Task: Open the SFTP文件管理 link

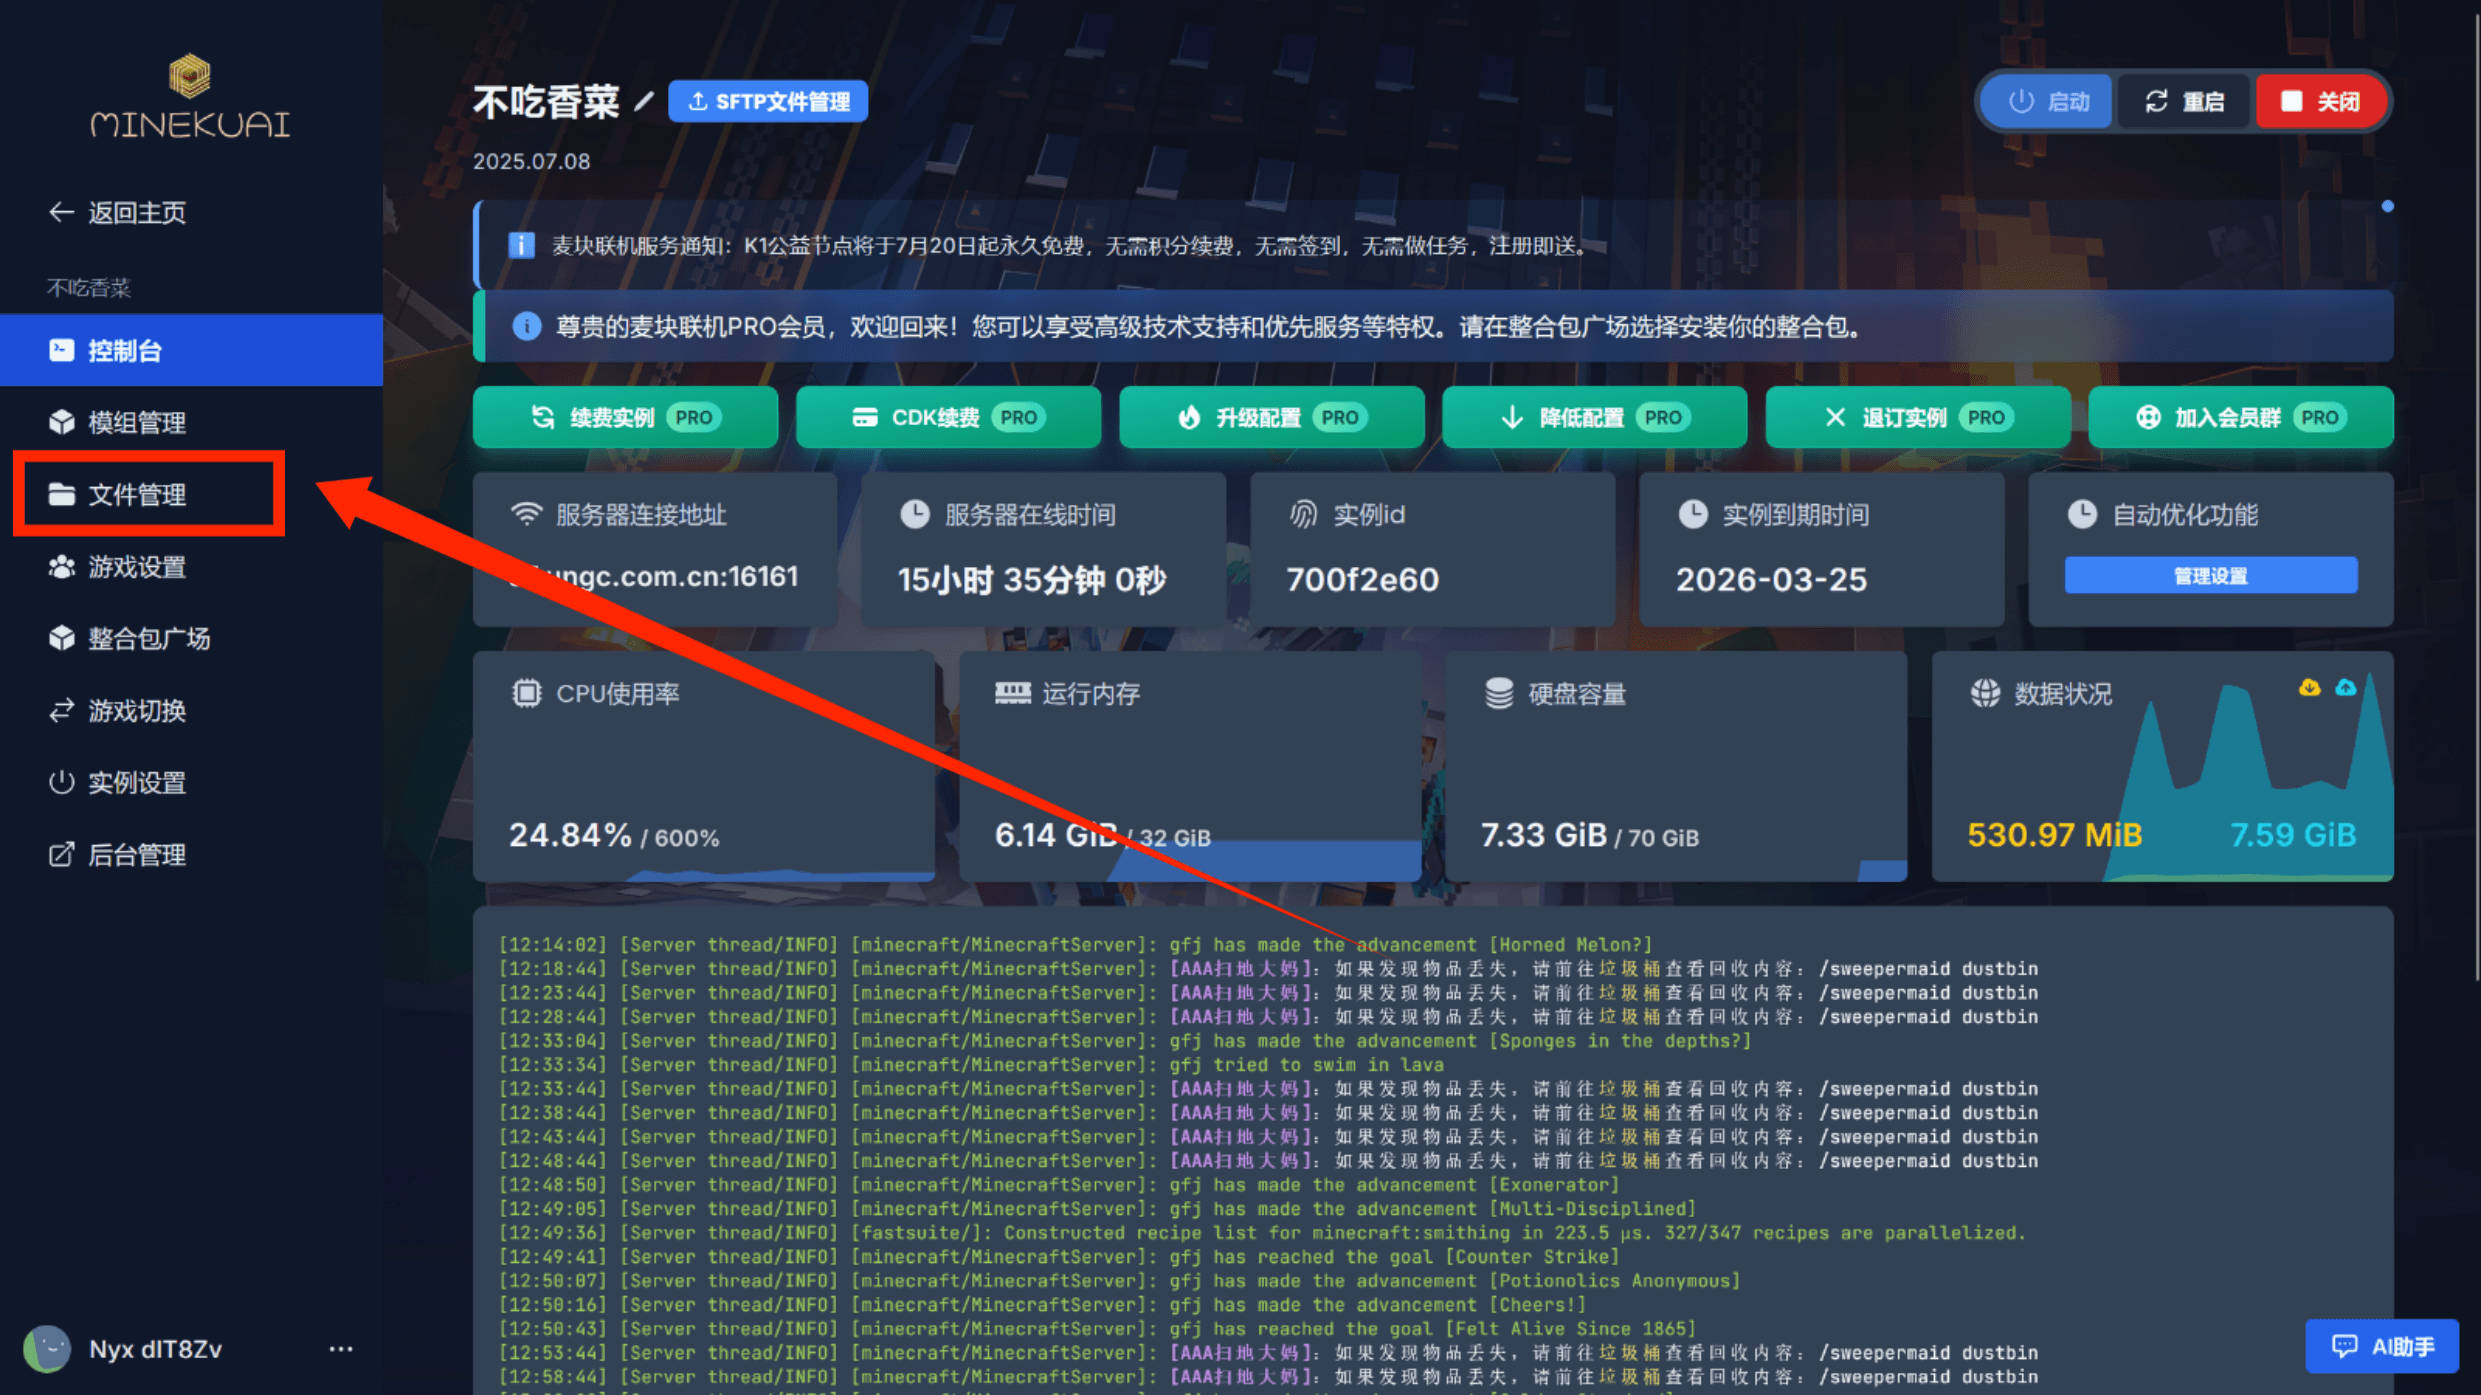Action: 768,100
